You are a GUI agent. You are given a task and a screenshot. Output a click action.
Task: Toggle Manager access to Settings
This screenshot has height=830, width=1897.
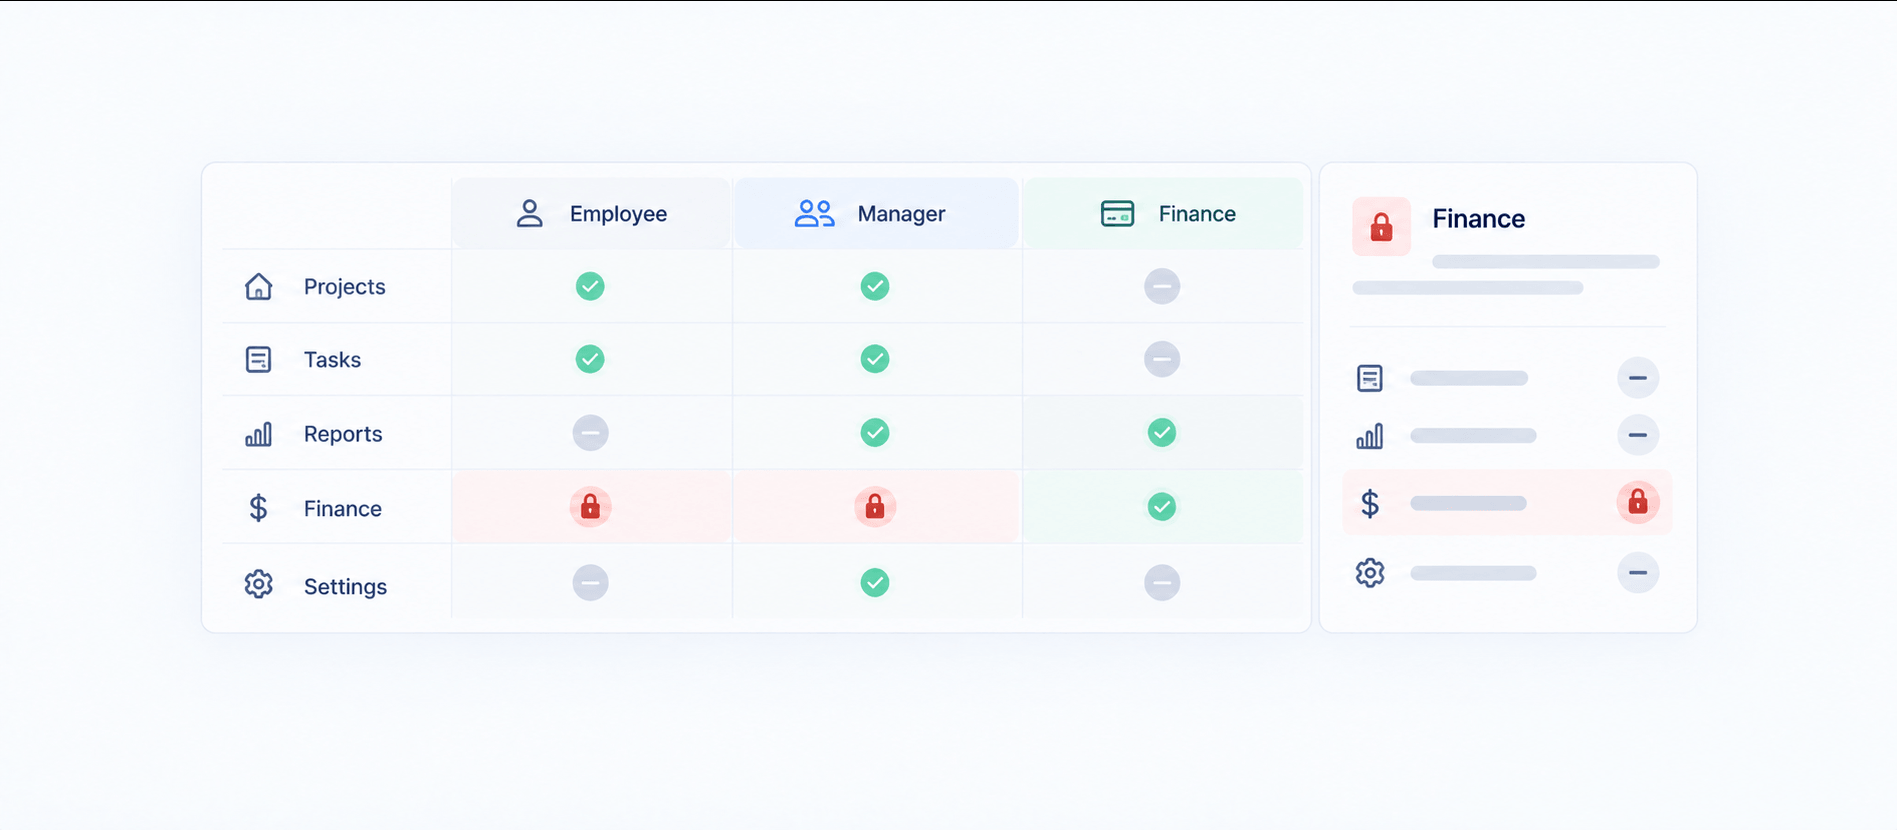[875, 583]
